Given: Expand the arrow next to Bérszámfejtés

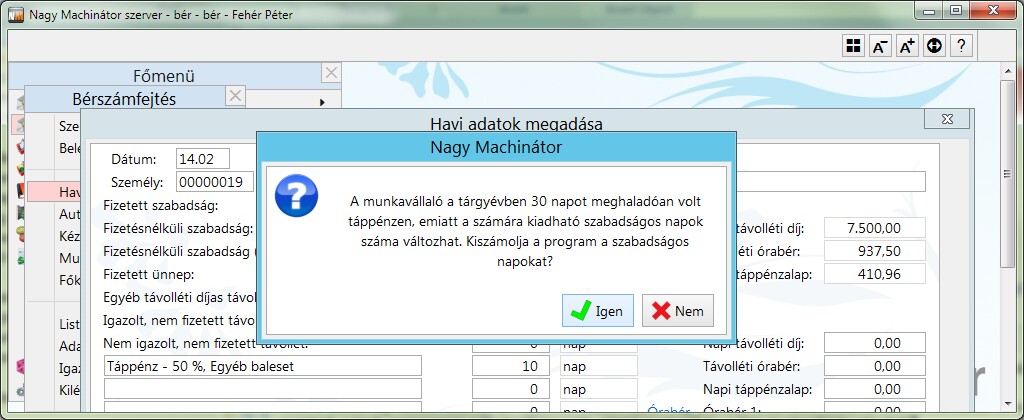Looking at the screenshot, I should click(x=321, y=102).
